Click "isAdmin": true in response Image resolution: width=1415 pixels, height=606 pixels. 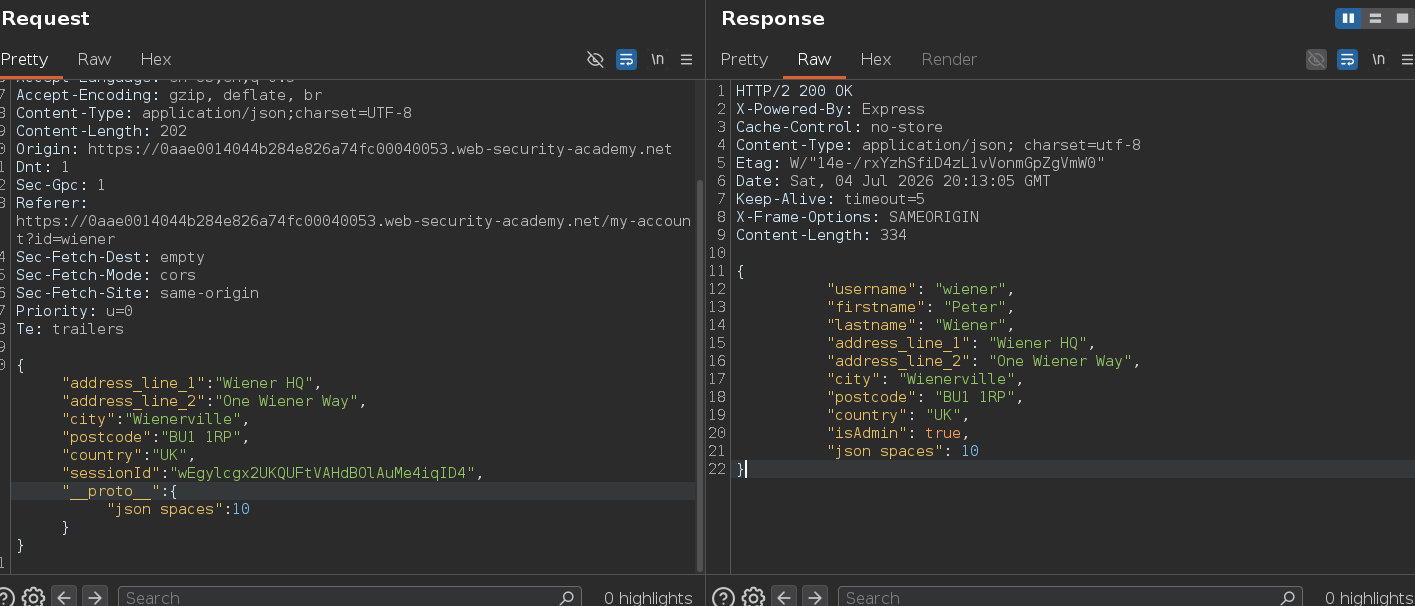coord(894,433)
